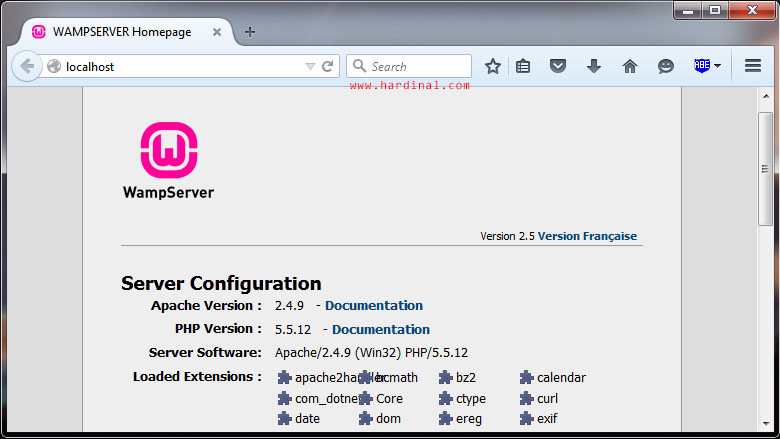
Task: Open a new tab with plus button
Action: tap(250, 32)
